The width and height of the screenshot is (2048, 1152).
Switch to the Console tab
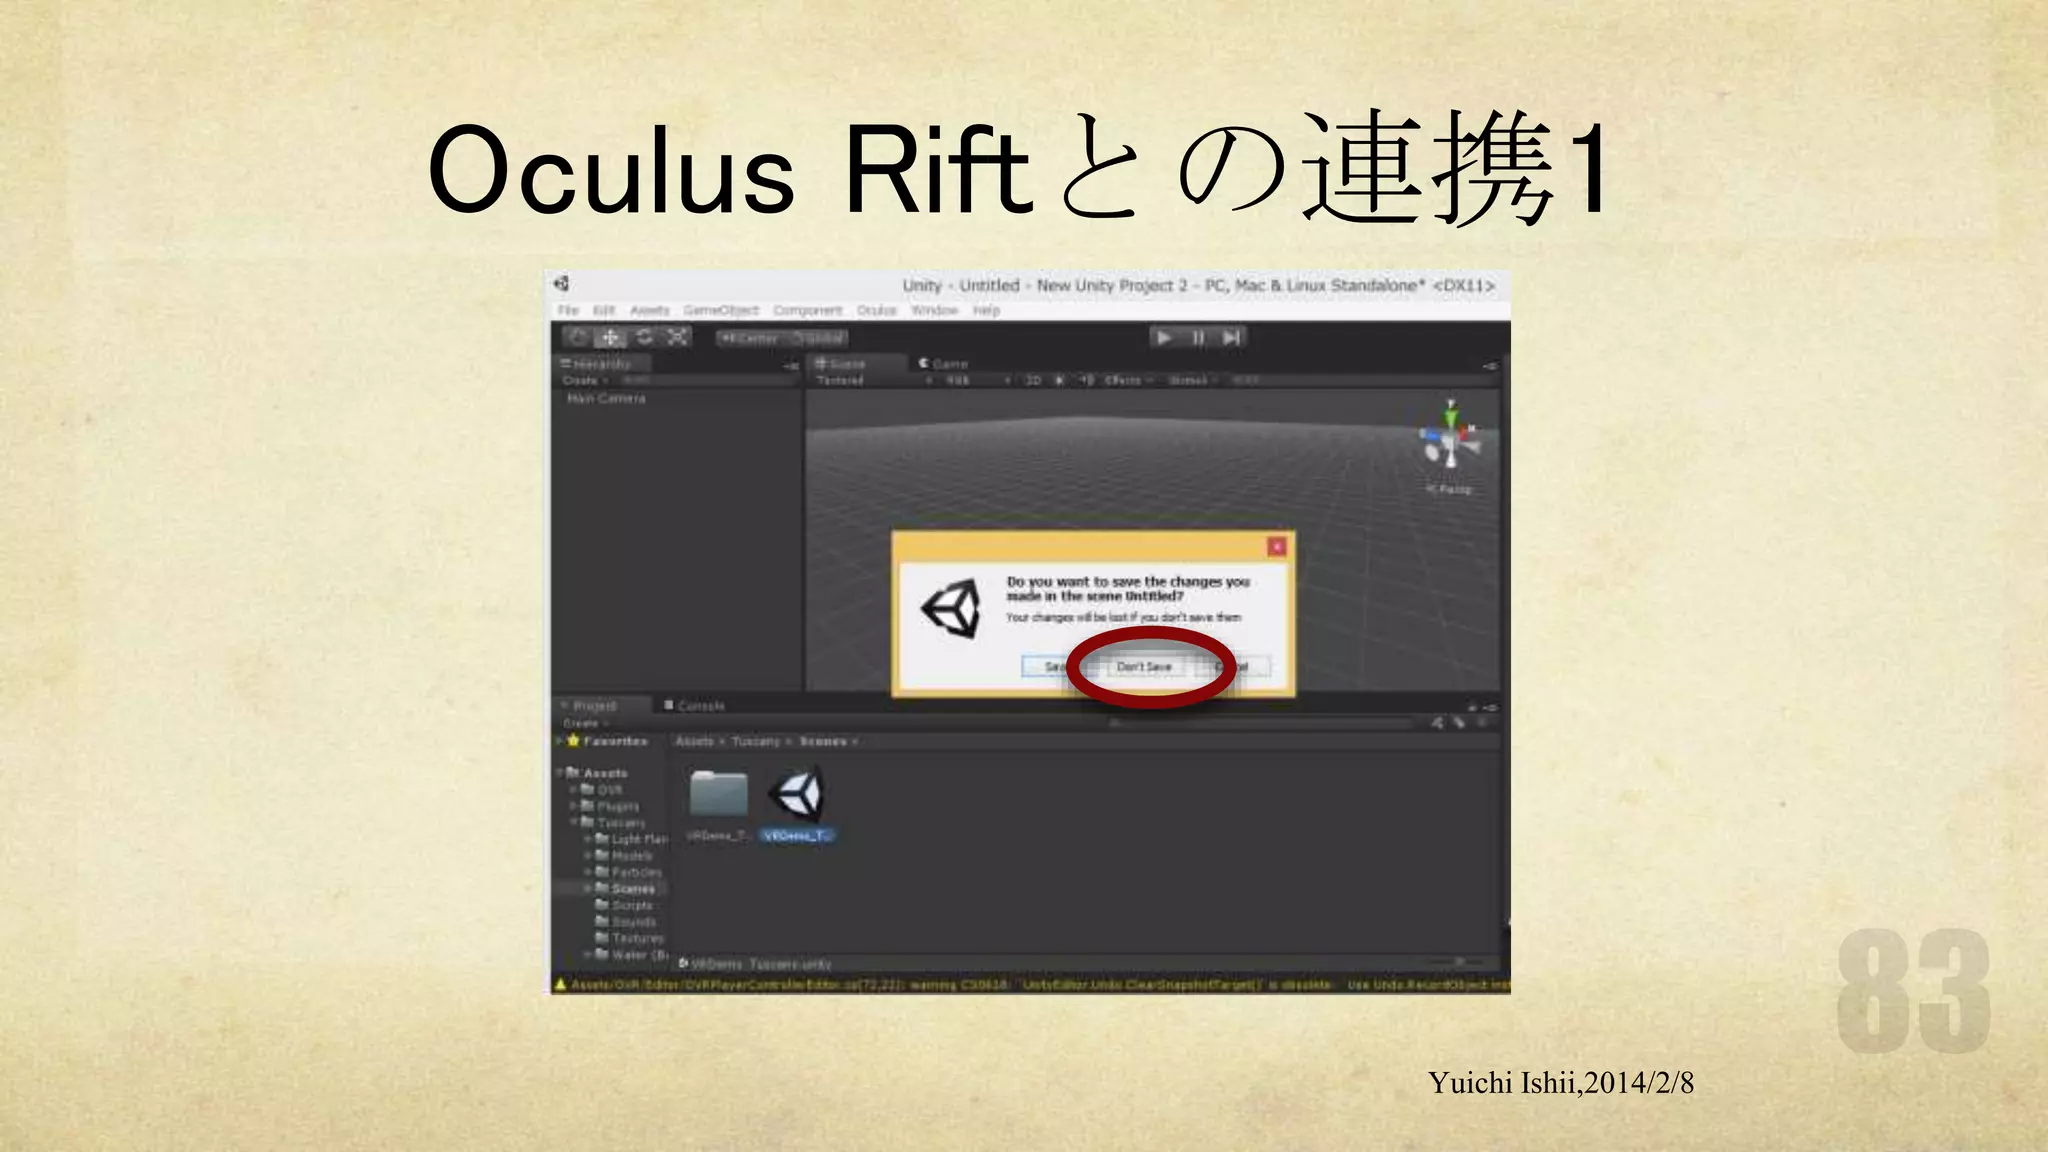pos(695,706)
